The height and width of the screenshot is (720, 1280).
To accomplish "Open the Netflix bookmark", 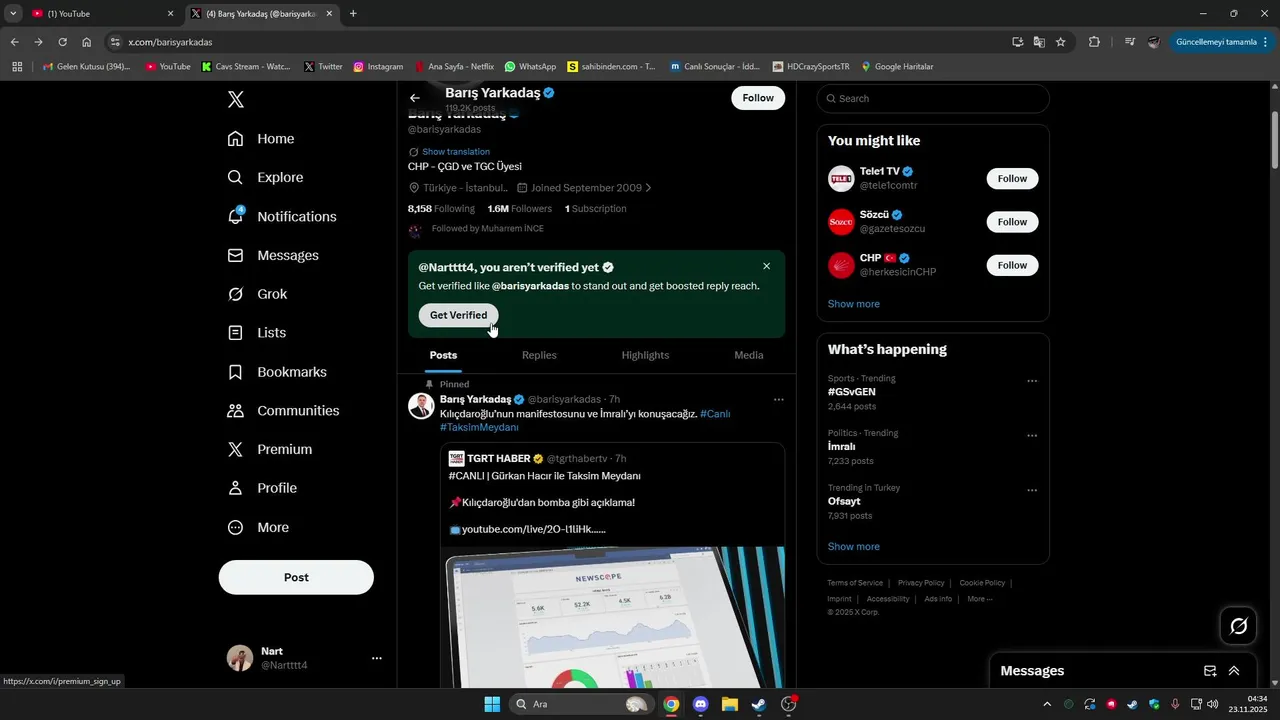I will 454,67.
